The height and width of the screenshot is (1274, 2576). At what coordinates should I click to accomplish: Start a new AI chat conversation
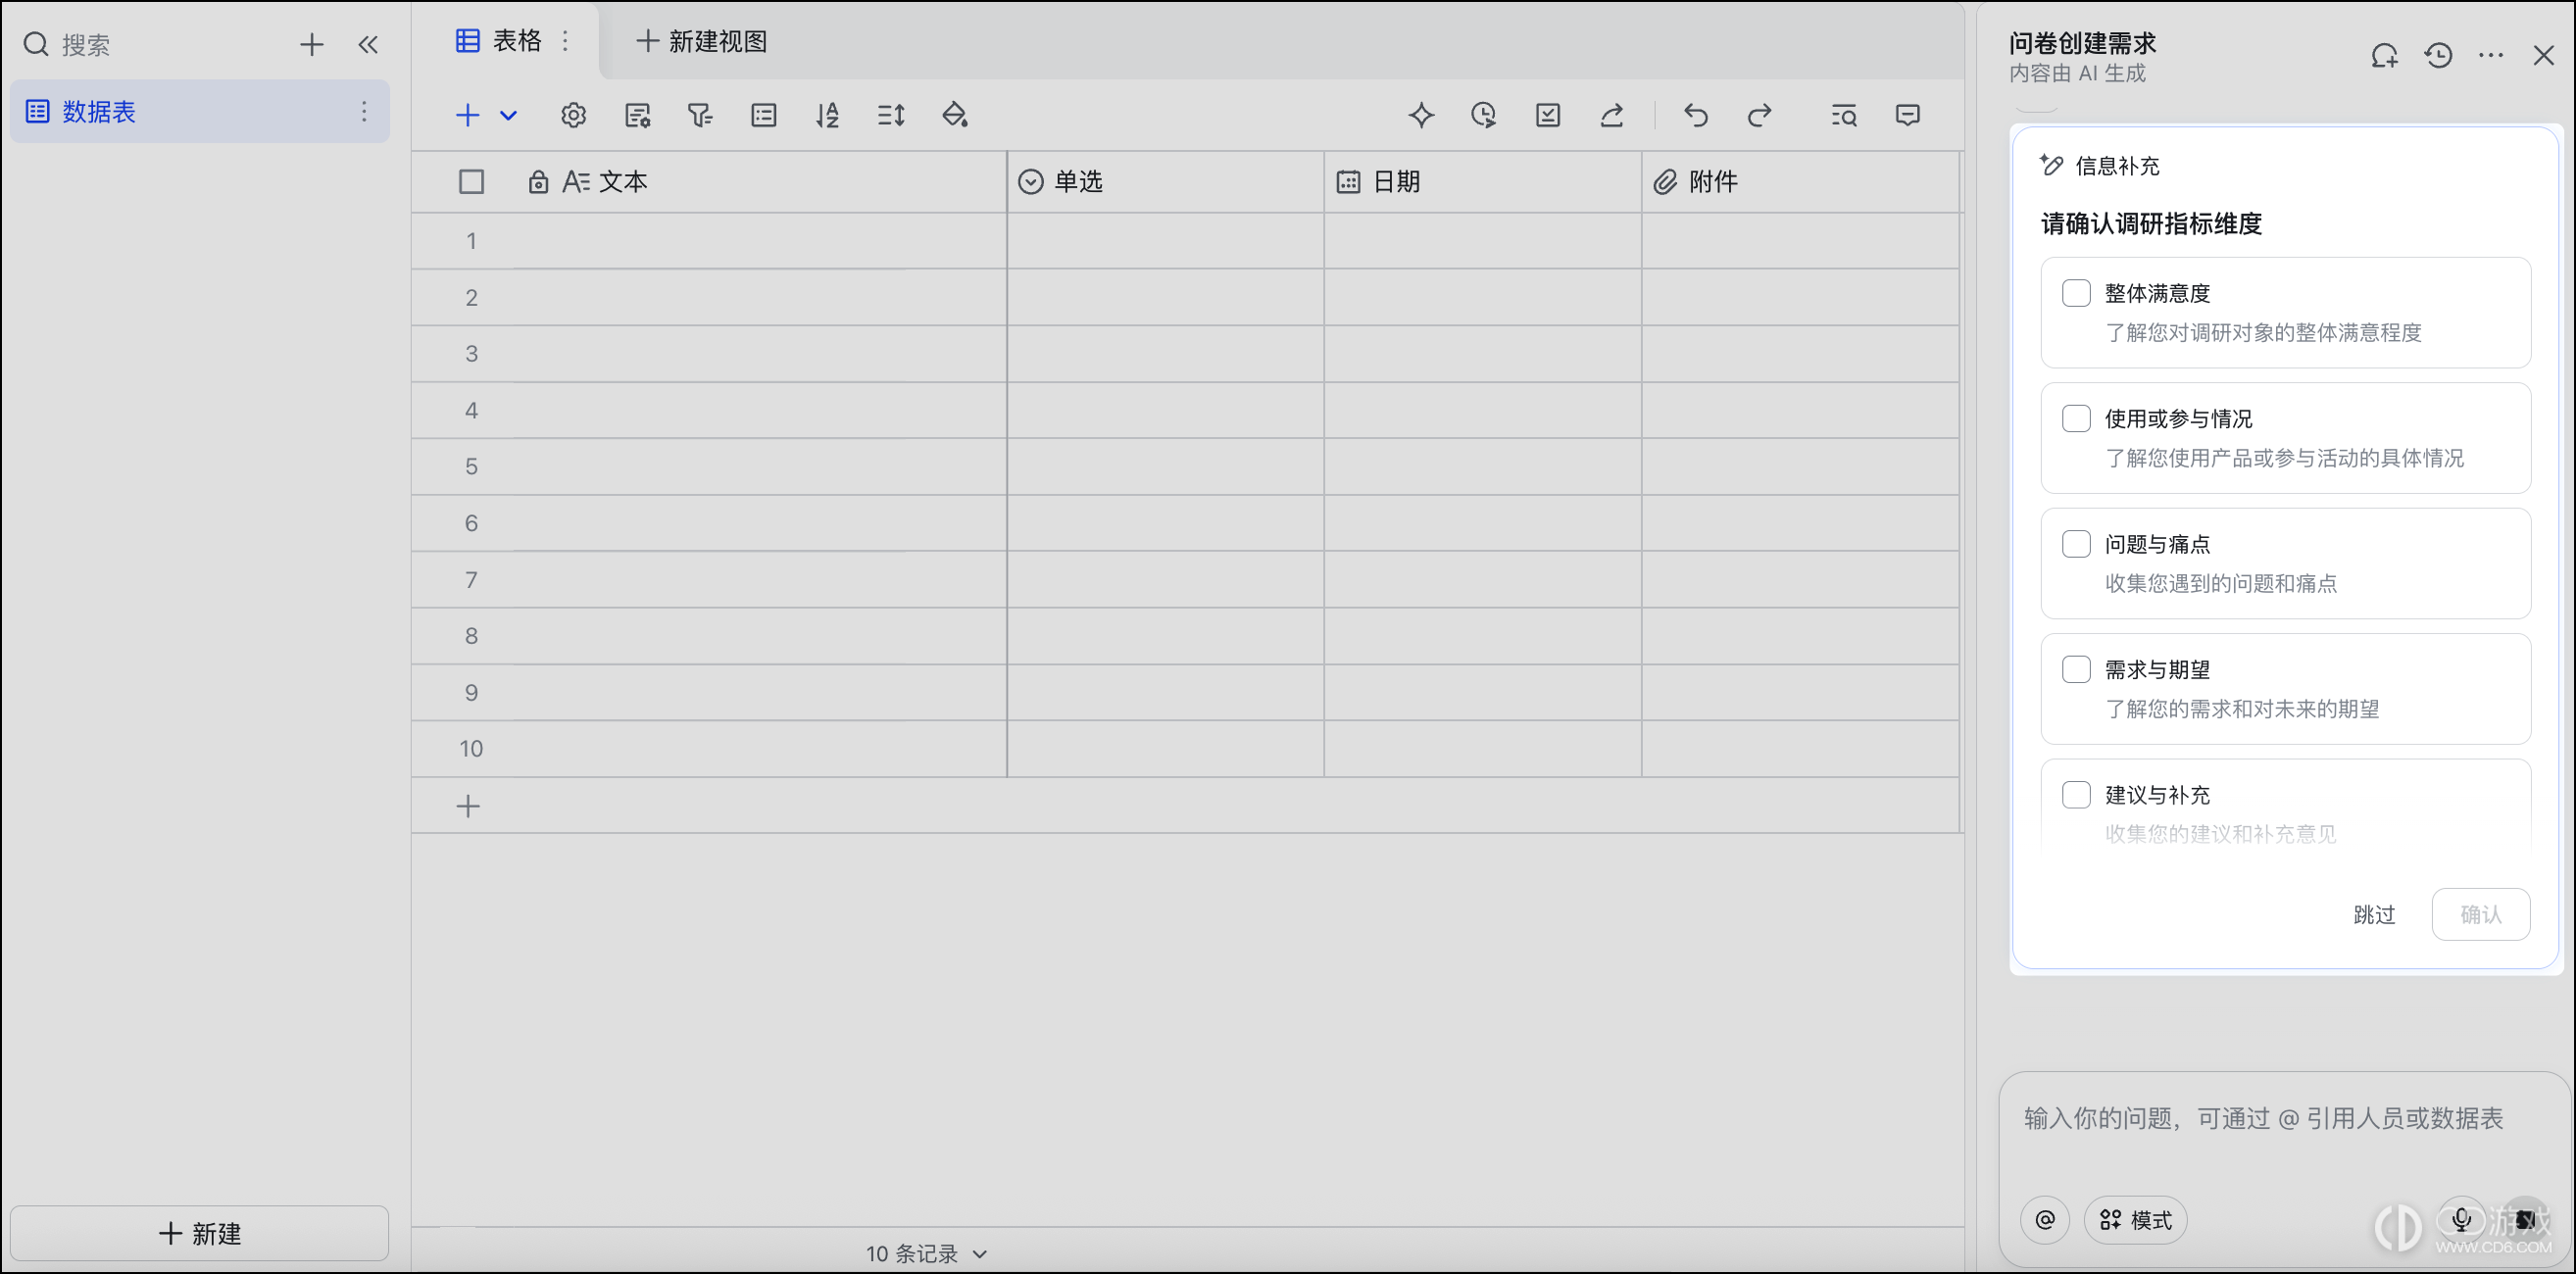tap(2385, 56)
